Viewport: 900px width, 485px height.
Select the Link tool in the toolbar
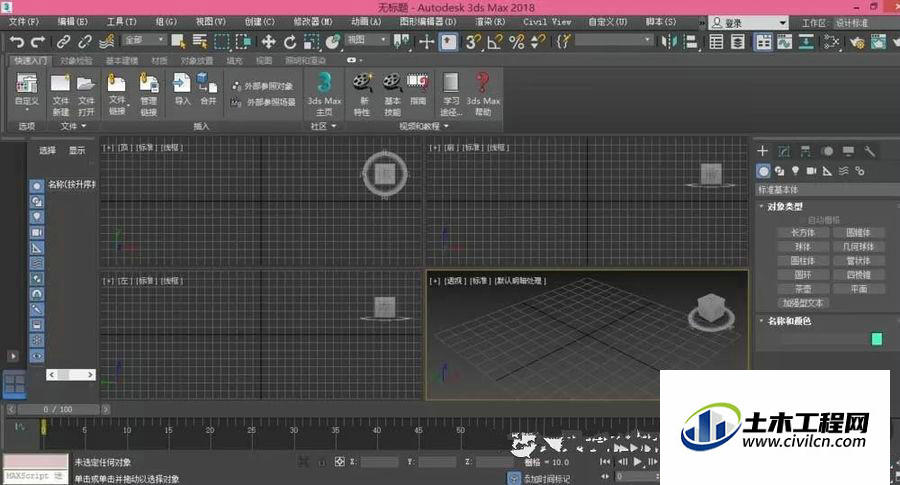63,42
